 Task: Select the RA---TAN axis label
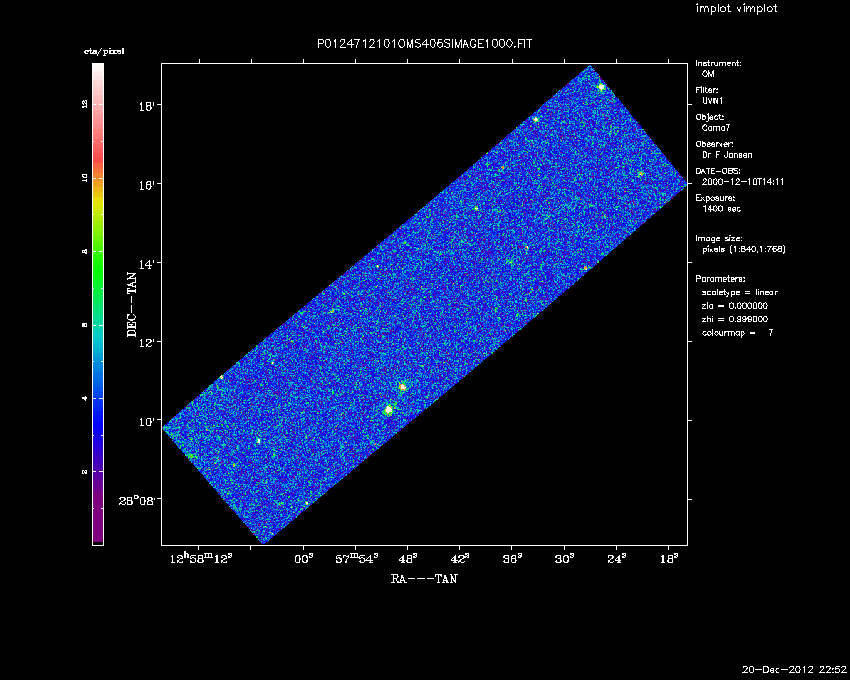click(424, 578)
